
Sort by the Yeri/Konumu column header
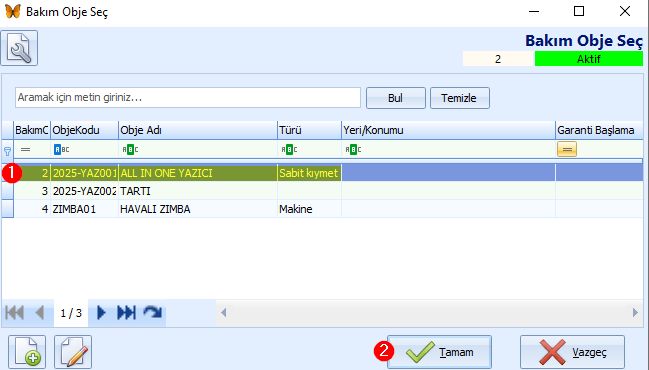pos(448,130)
